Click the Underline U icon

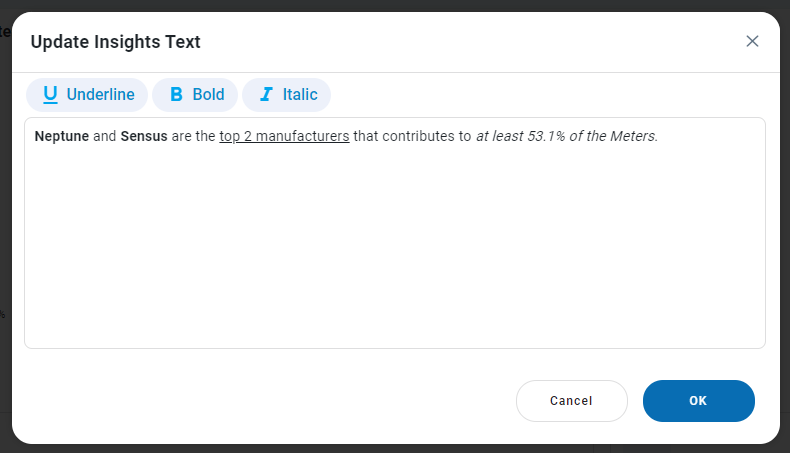(x=50, y=95)
